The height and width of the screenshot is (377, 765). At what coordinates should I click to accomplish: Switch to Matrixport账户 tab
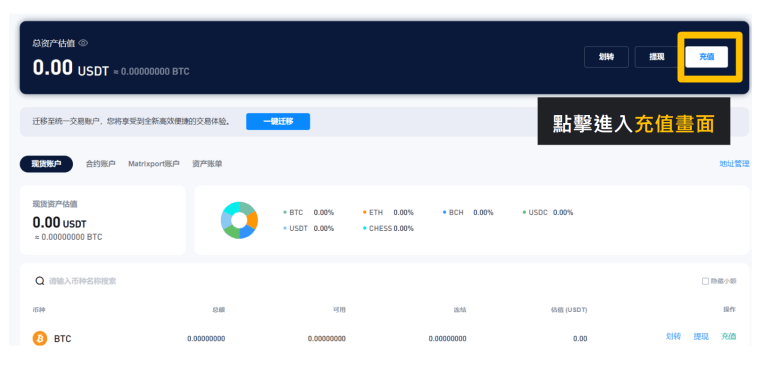tap(154, 164)
